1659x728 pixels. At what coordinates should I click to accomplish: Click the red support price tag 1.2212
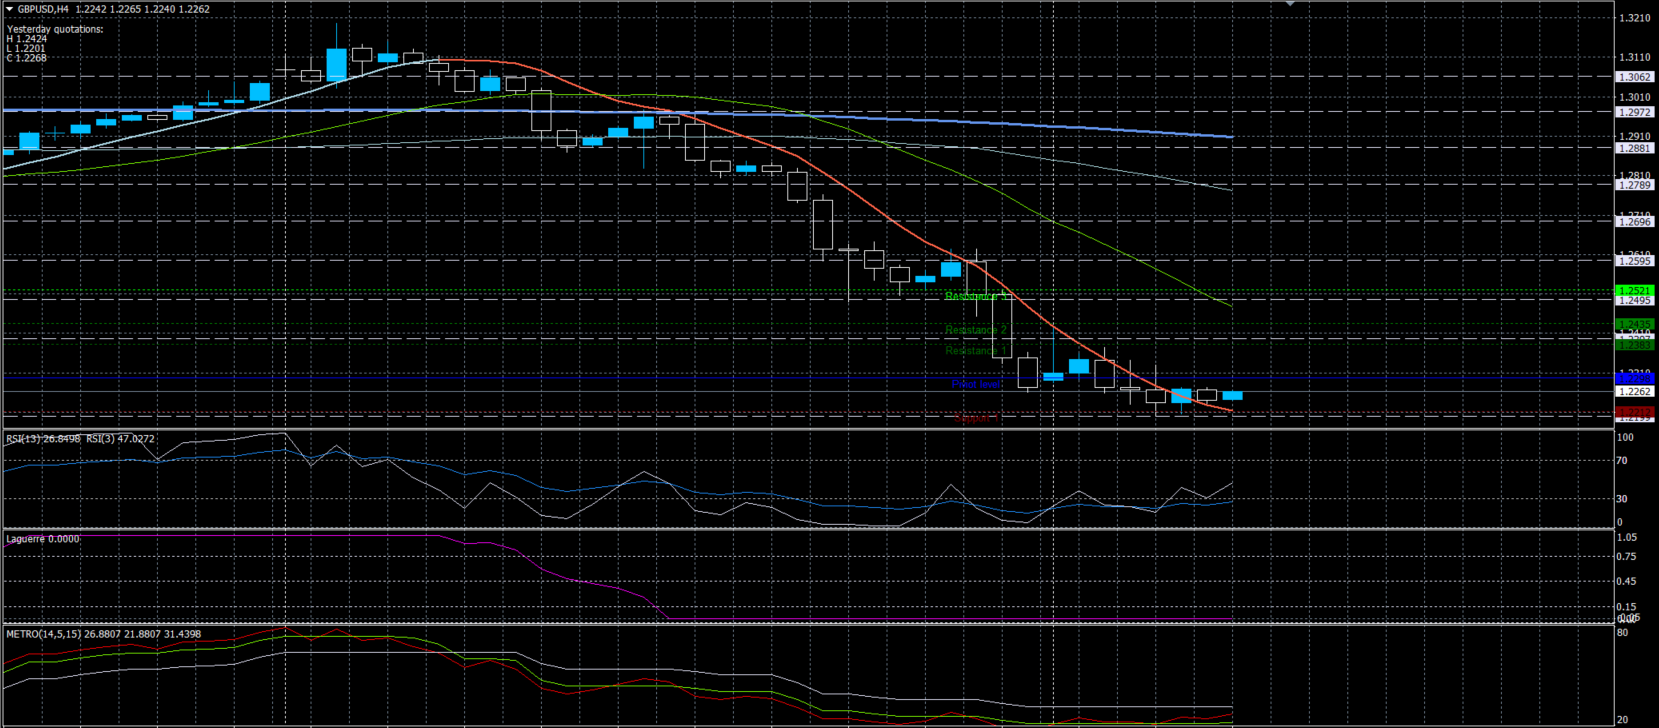click(1635, 412)
